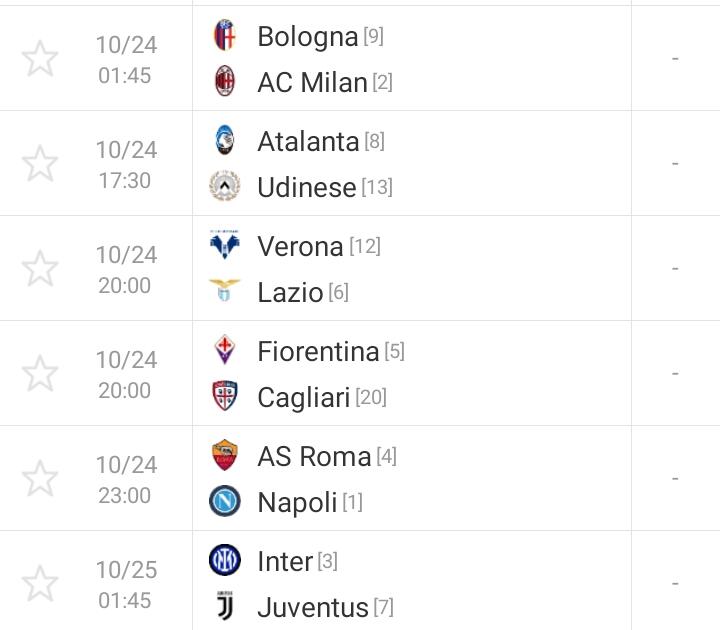
Task: Open the Cagliari team name link
Action: [304, 397]
